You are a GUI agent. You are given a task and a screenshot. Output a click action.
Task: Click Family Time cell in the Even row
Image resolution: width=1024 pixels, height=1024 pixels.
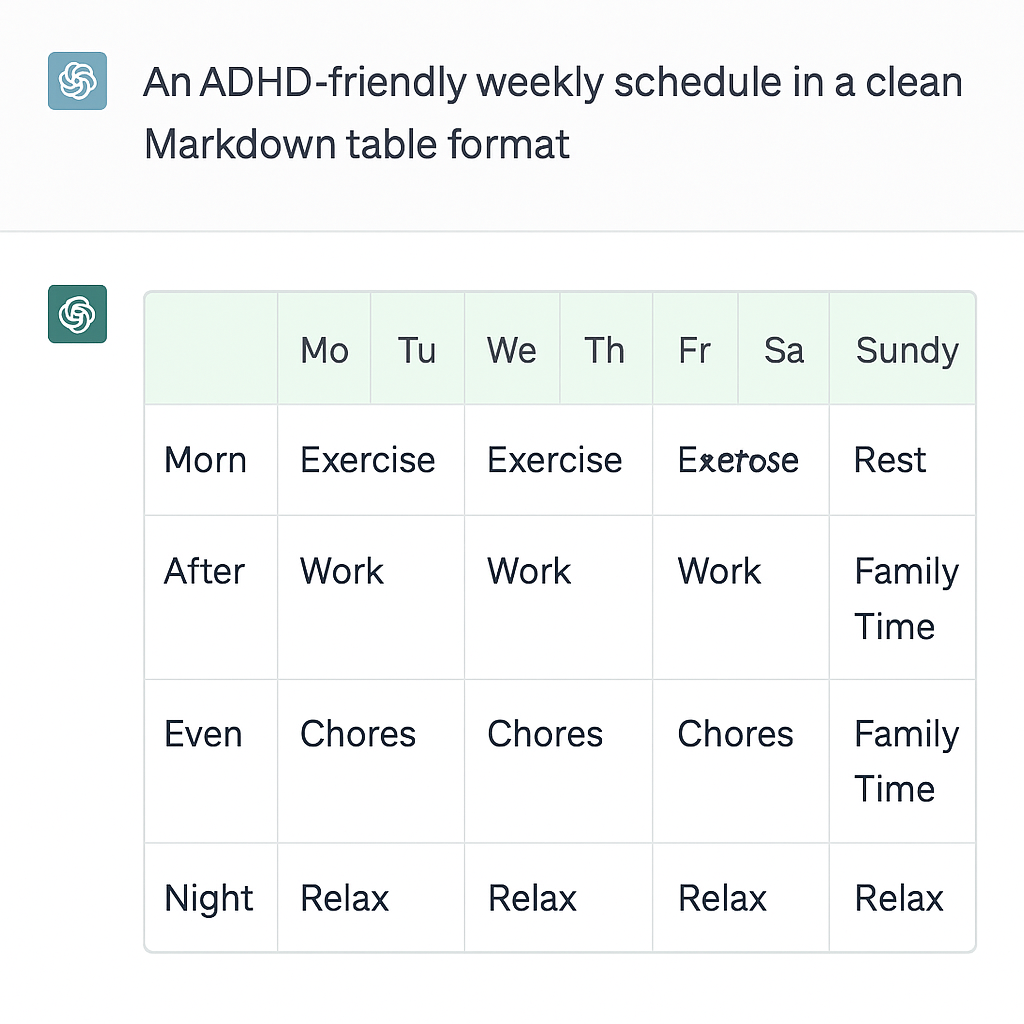[905, 761]
